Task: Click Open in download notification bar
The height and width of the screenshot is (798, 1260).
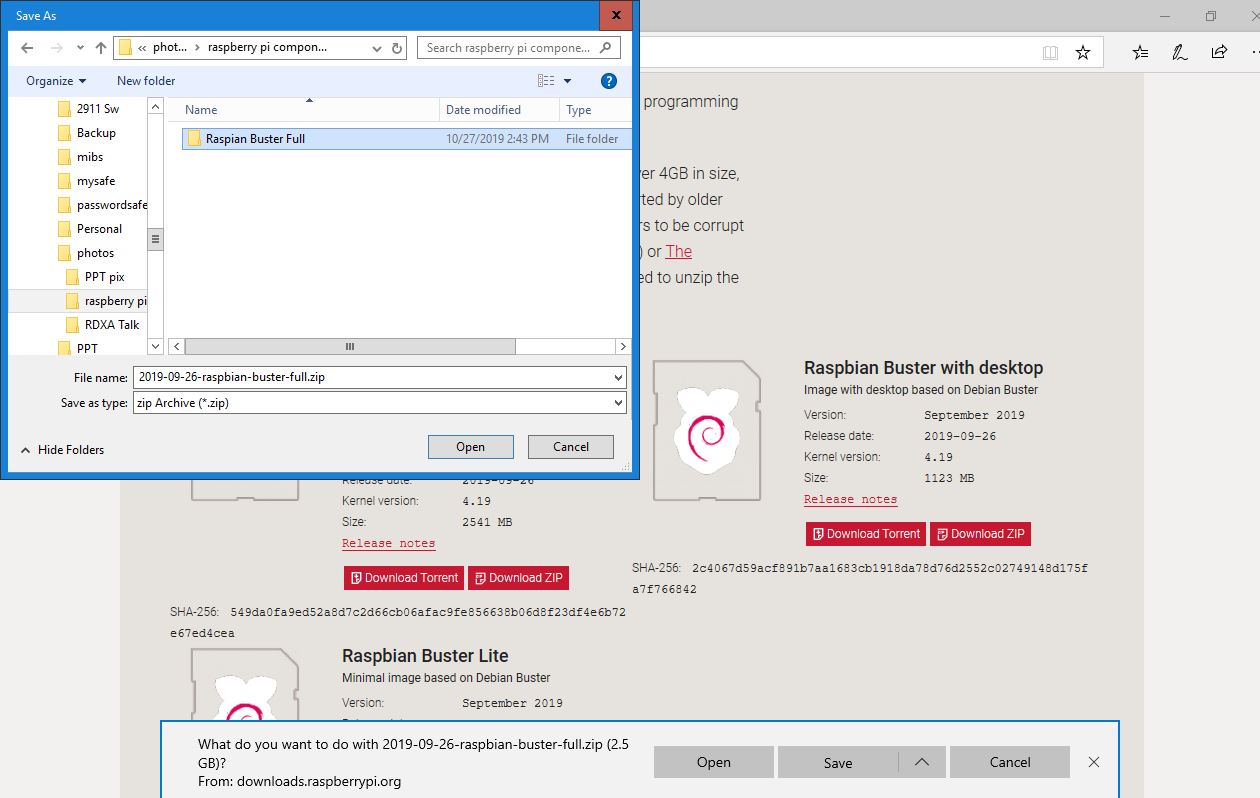Action: pos(714,762)
